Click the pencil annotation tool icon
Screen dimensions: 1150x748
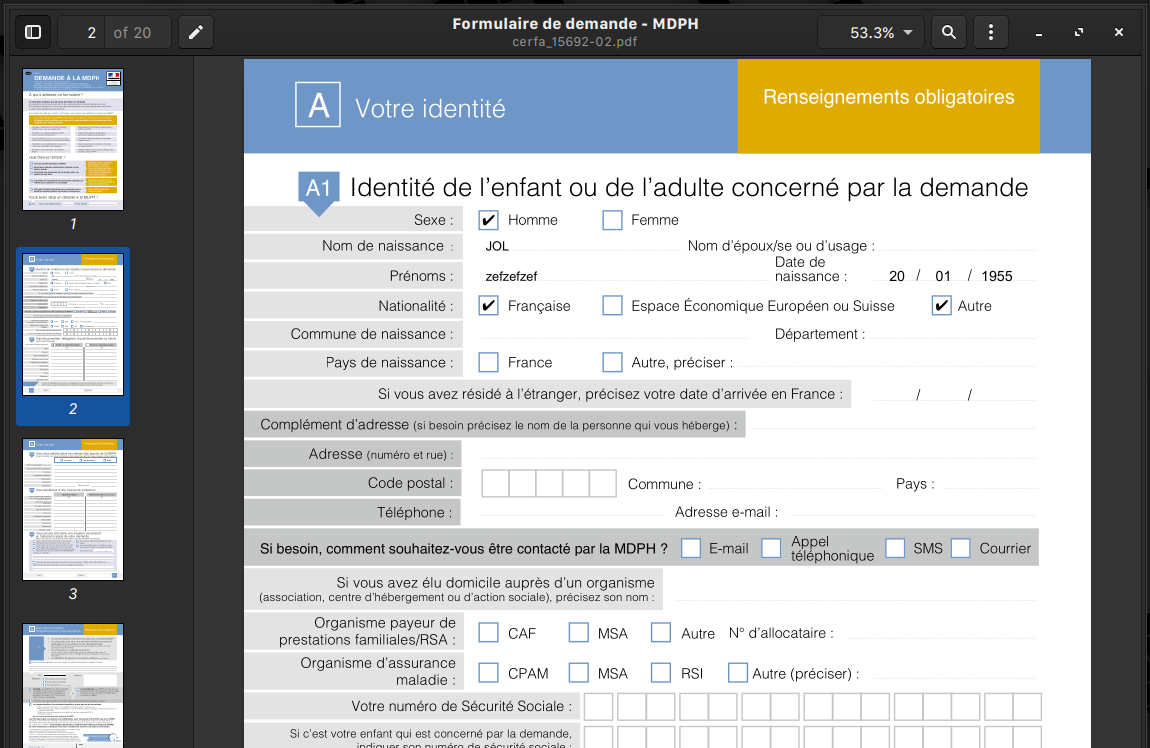(x=196, y=32)
